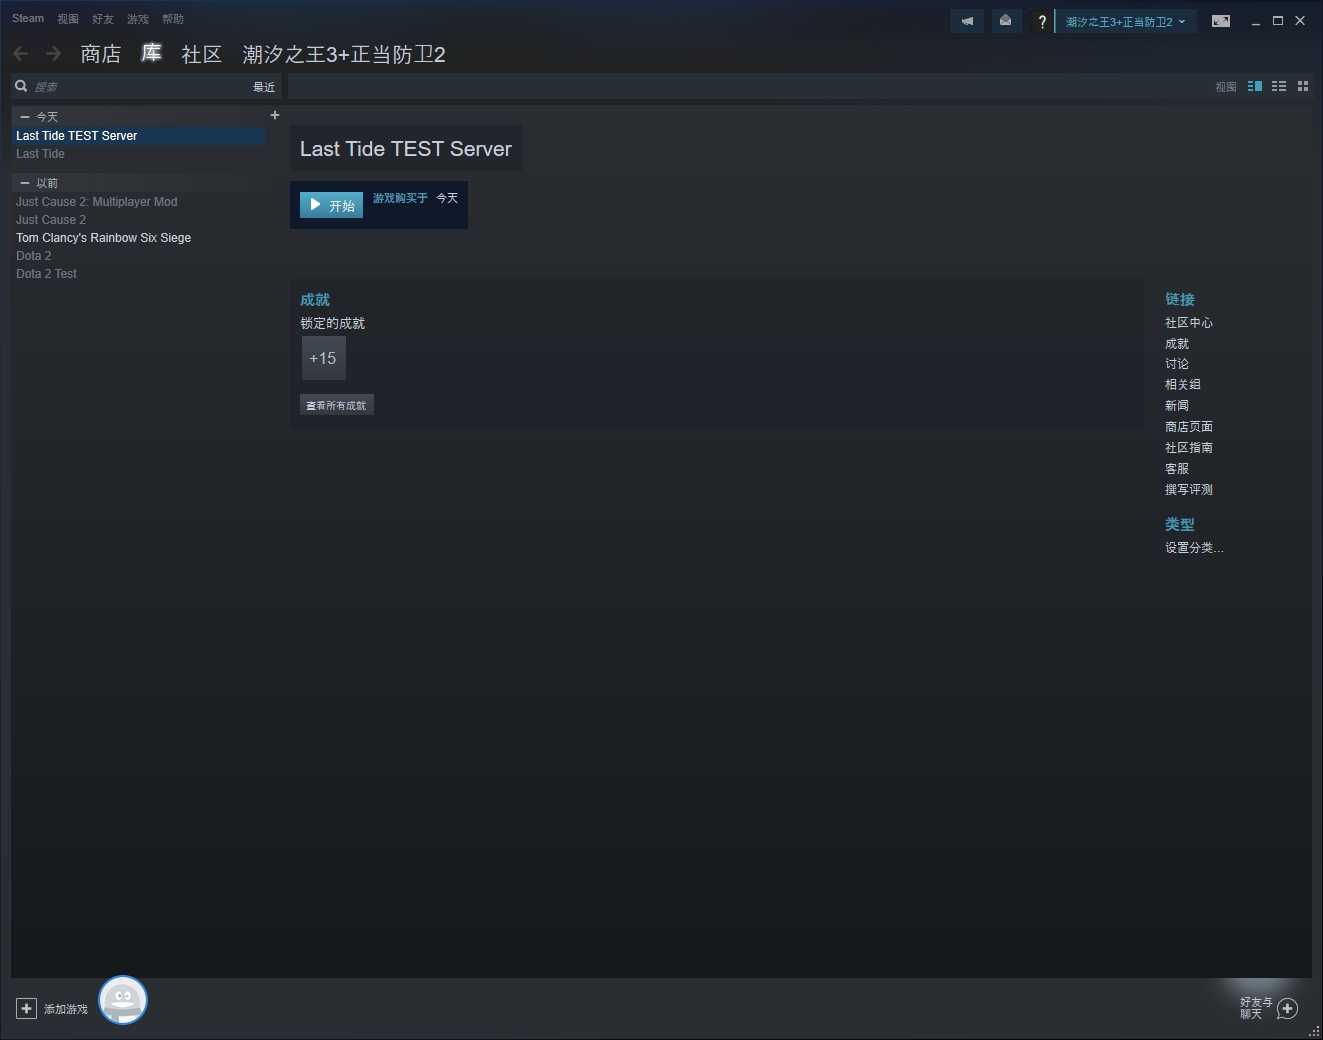Open the 讨论 link
Viewport: 1323px width, 1040px height.
tap(1177, 364)
